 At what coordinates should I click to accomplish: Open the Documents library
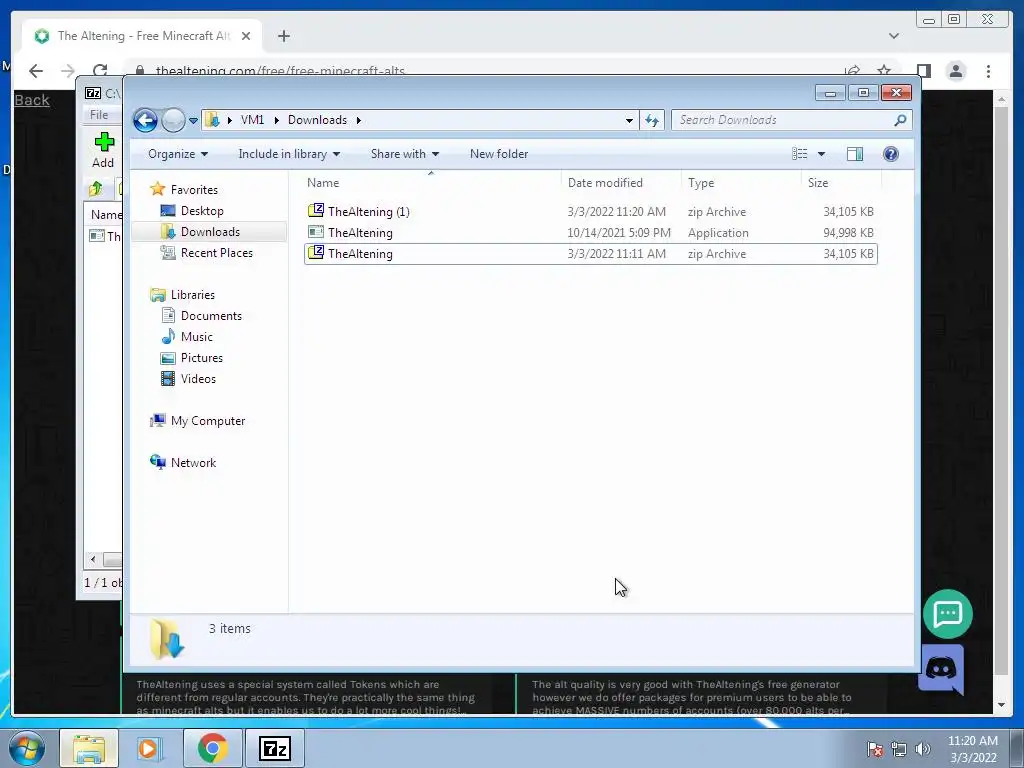pyautogui.click(x=211, y=316)
